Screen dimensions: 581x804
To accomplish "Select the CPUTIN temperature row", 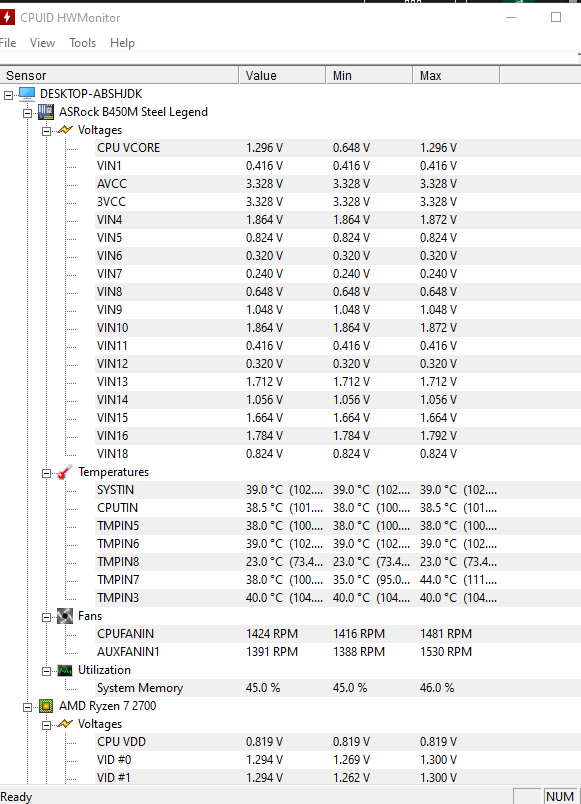I will (338, 508).
